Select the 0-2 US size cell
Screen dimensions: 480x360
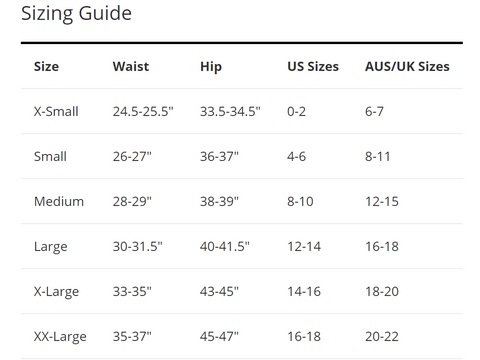pos(296,111)
